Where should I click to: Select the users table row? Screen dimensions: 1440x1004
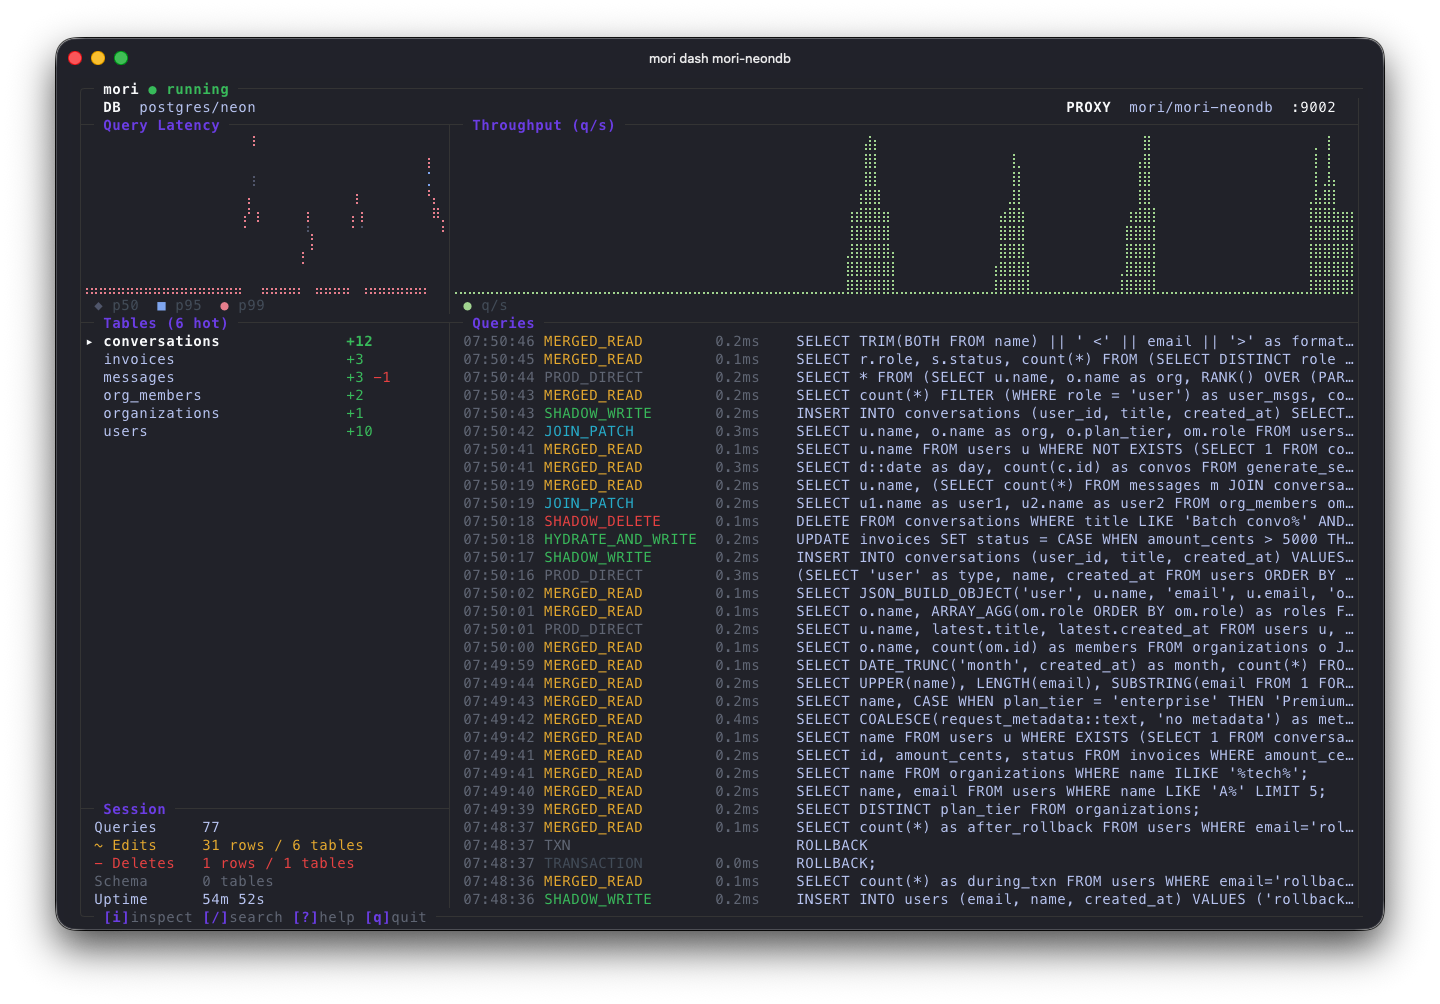pos(265,432)
